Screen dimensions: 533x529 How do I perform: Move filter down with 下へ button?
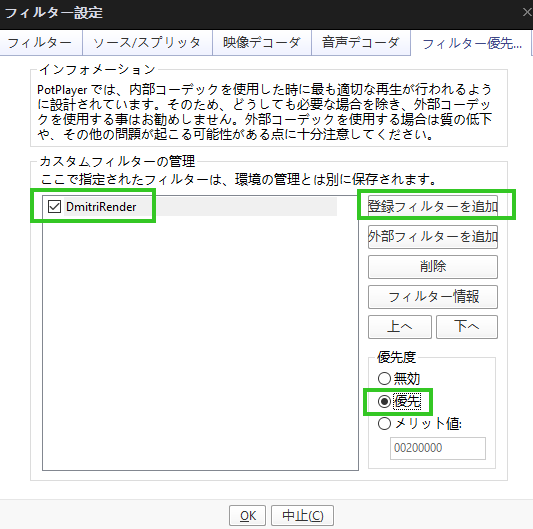(x=467, y=327)
